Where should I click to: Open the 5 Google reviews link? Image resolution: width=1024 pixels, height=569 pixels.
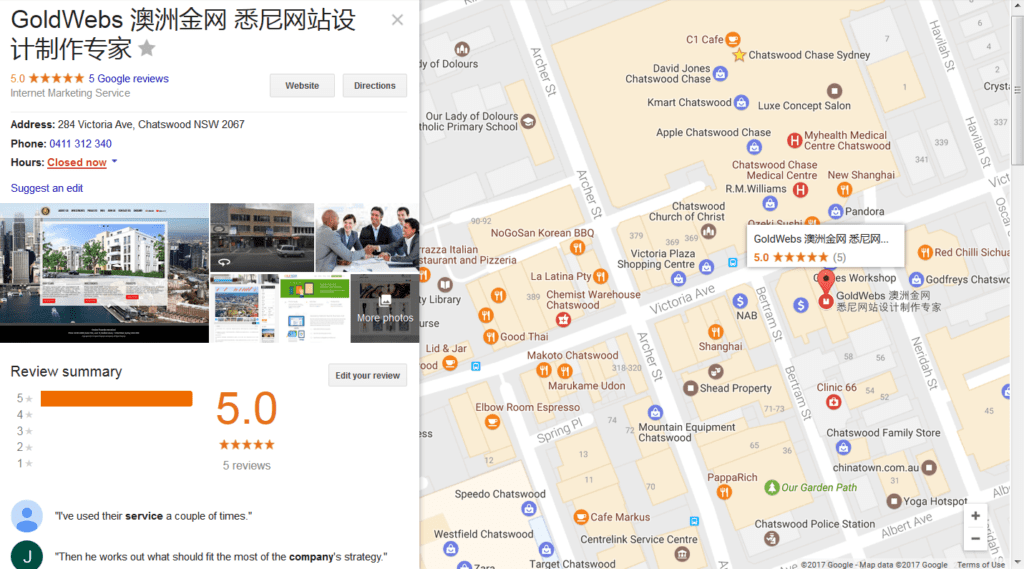128,78
